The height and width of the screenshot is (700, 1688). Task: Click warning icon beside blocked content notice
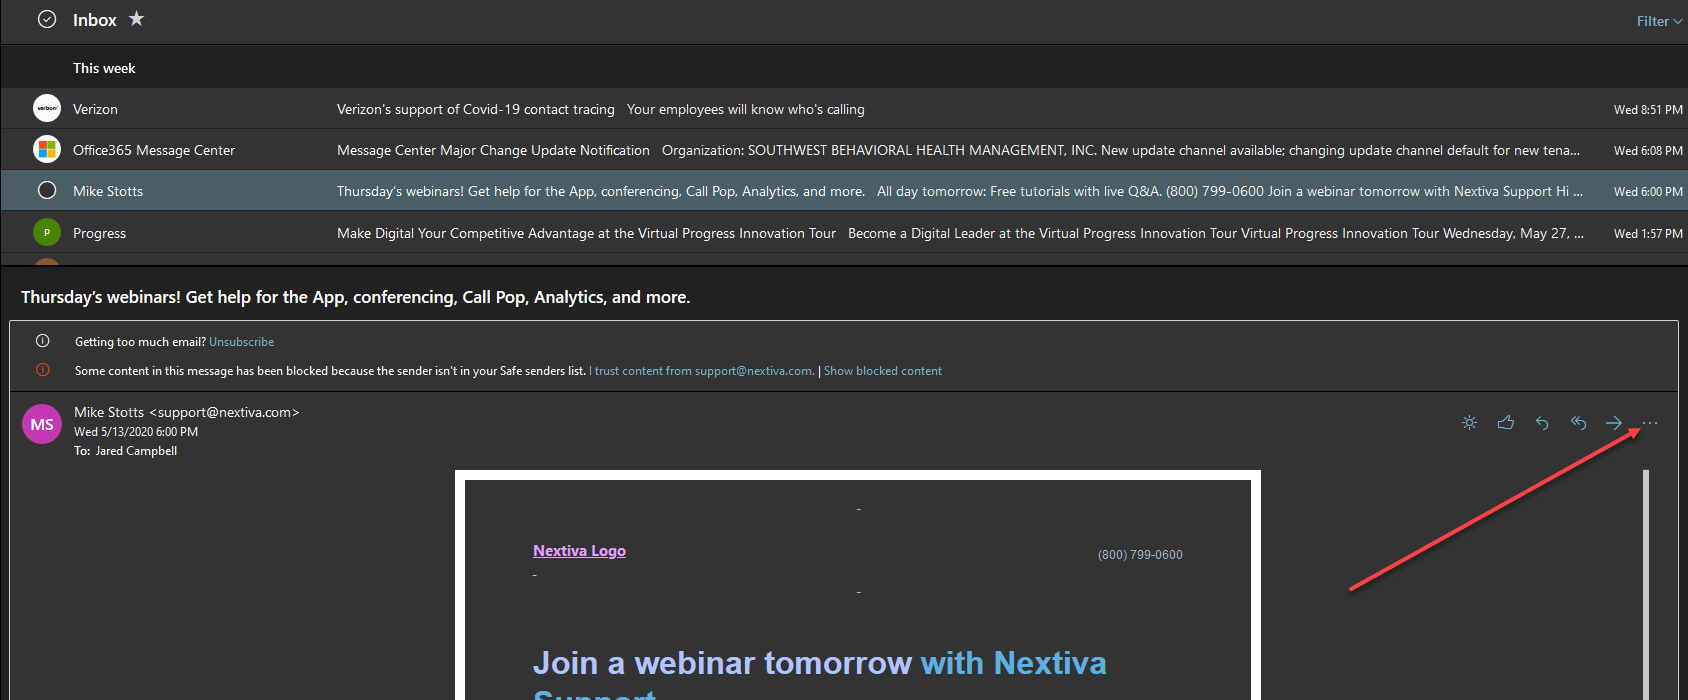click(43, 370)
